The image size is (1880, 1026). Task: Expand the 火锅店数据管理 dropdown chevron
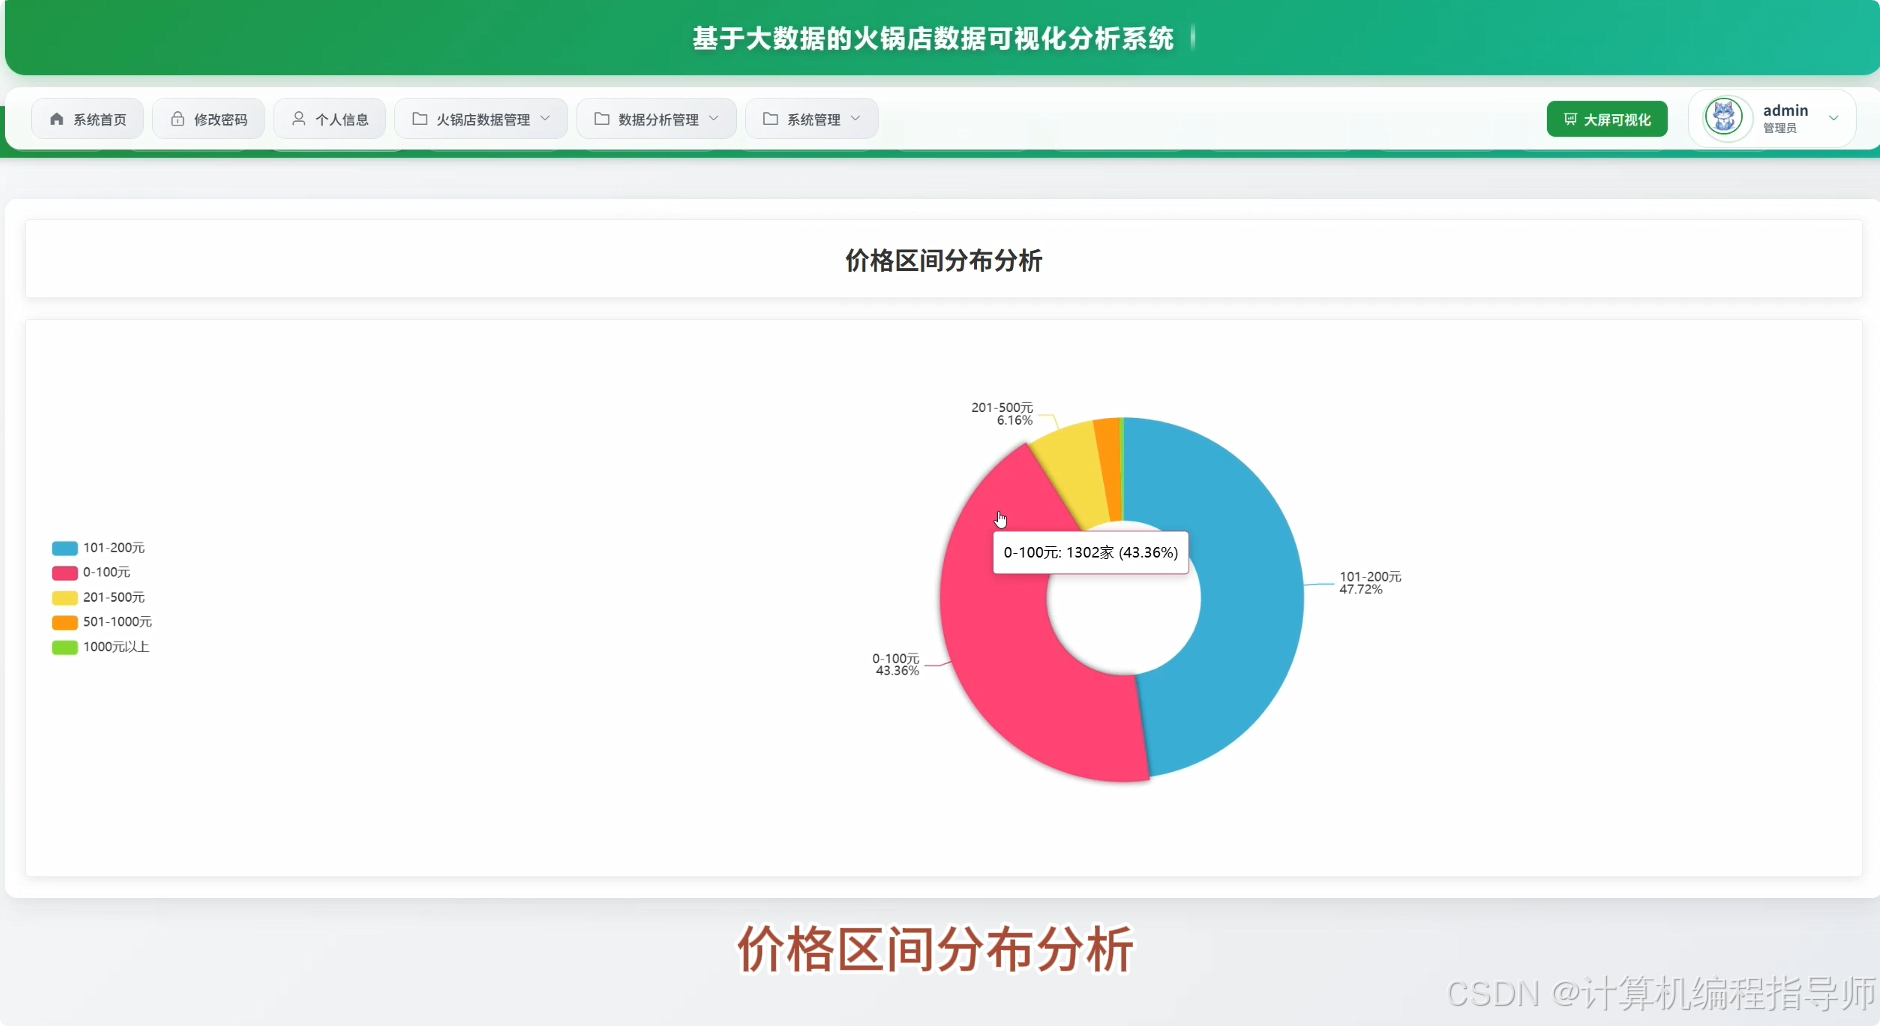tap(546, 118)
